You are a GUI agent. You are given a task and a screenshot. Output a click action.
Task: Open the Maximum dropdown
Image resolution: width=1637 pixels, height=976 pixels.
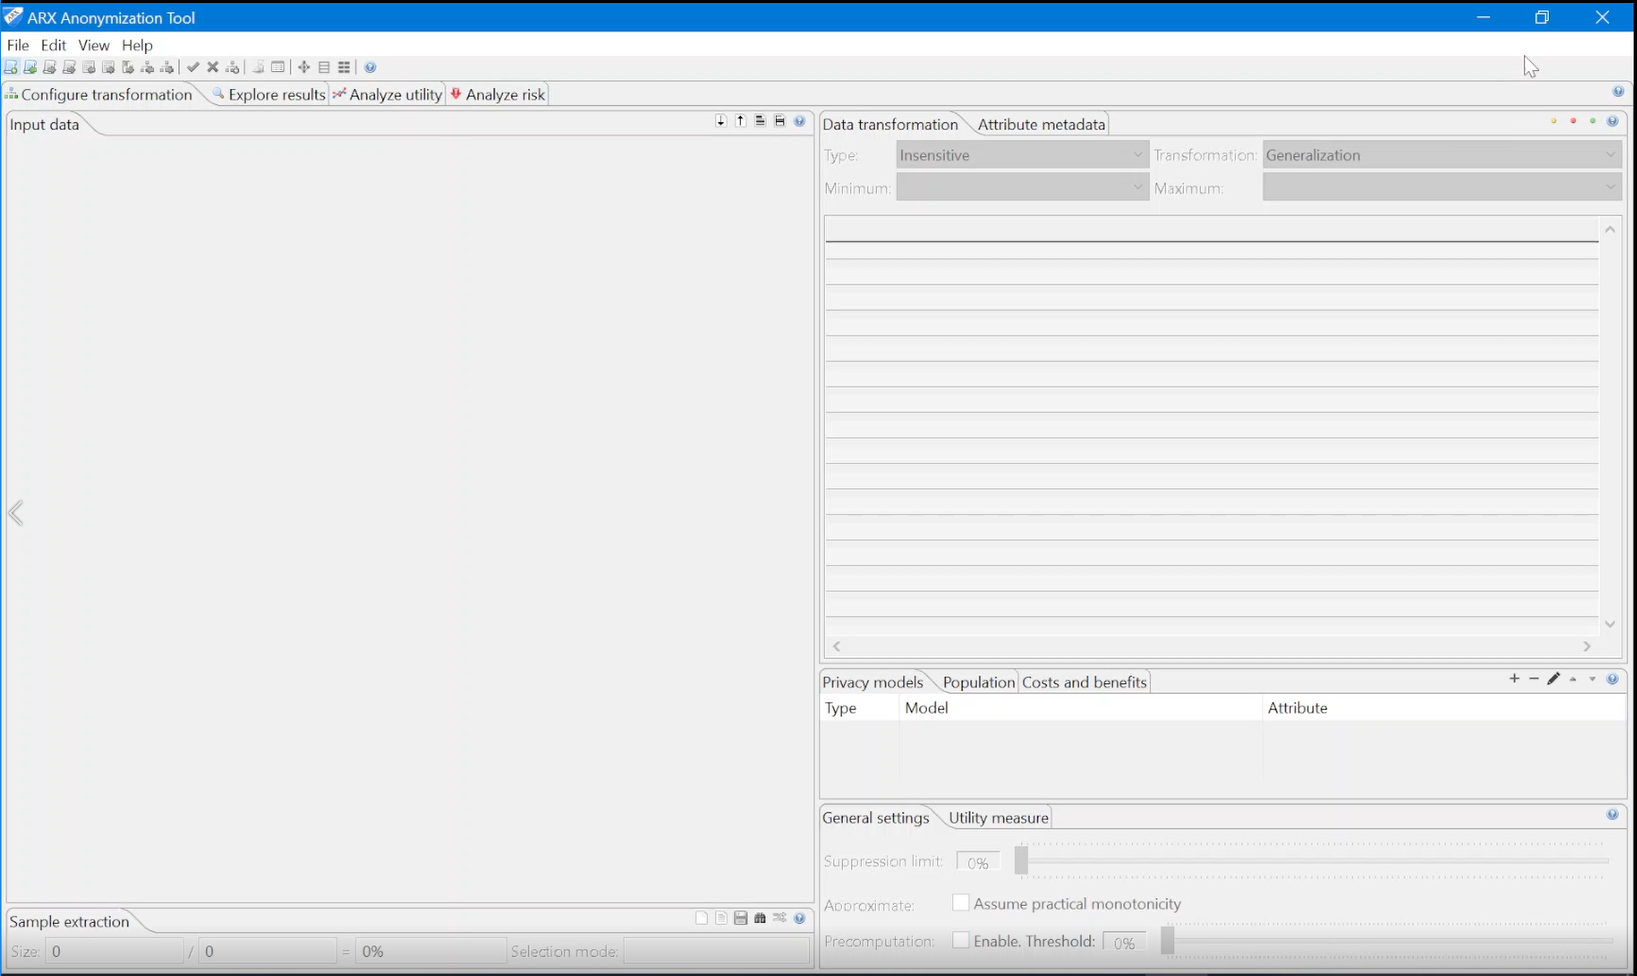click(x=1441, y=187)
